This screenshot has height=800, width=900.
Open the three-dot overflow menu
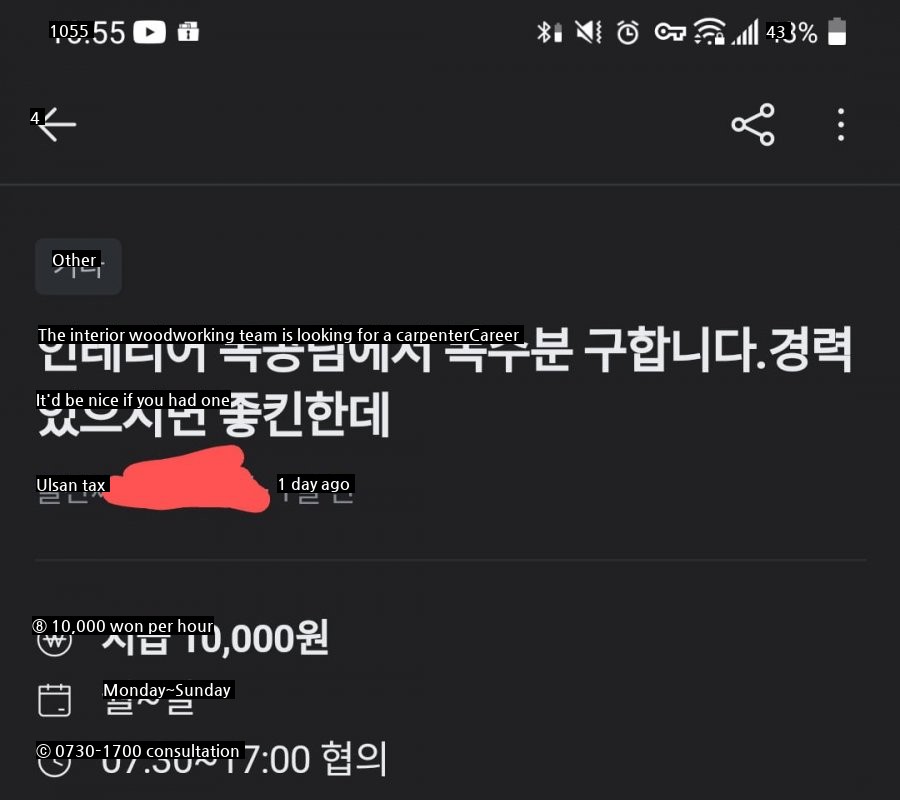click(841, 125)
